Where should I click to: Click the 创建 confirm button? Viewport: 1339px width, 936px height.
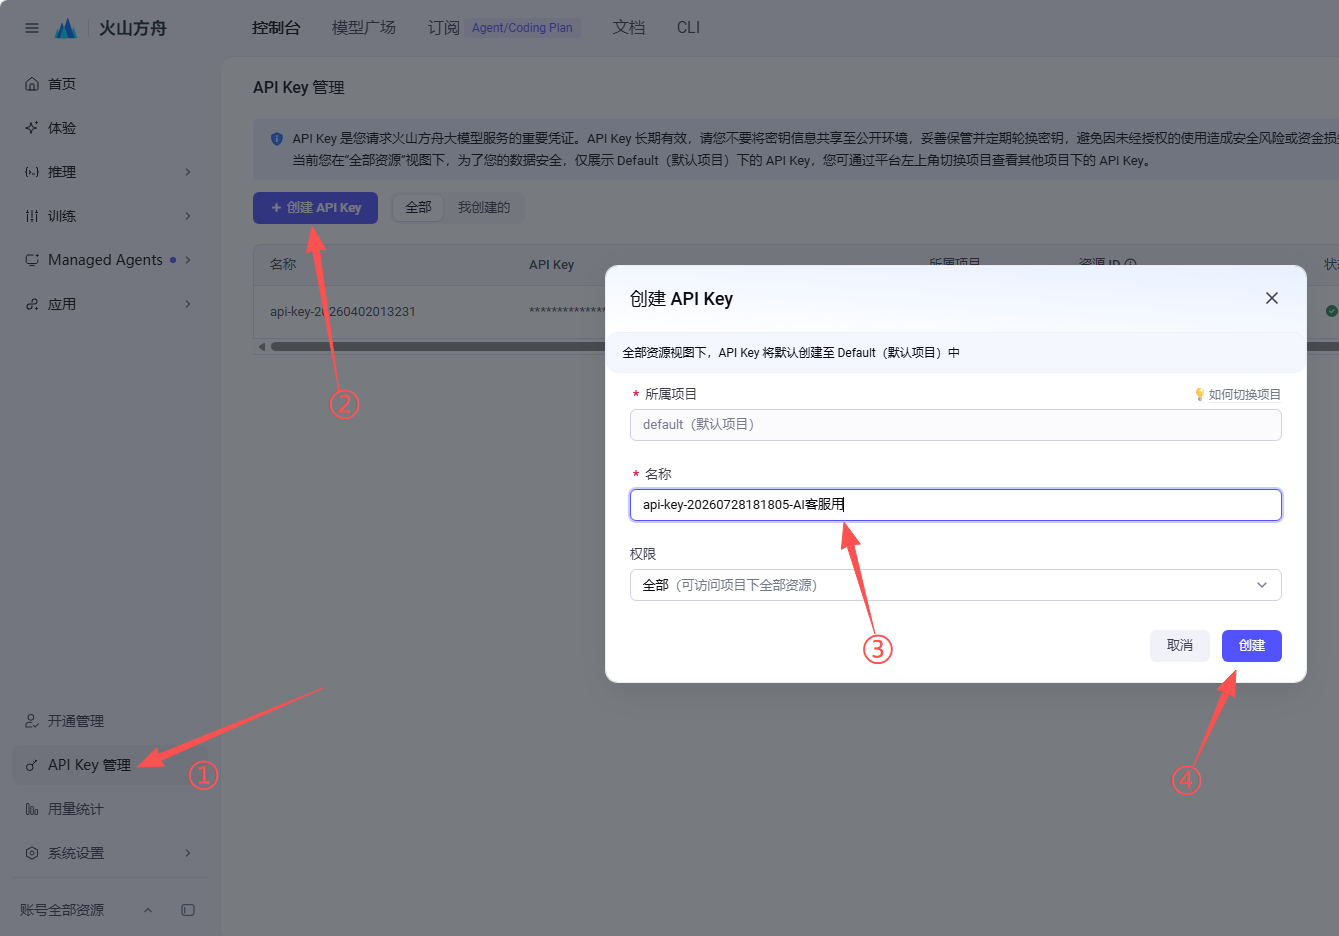pos(1252,646)
